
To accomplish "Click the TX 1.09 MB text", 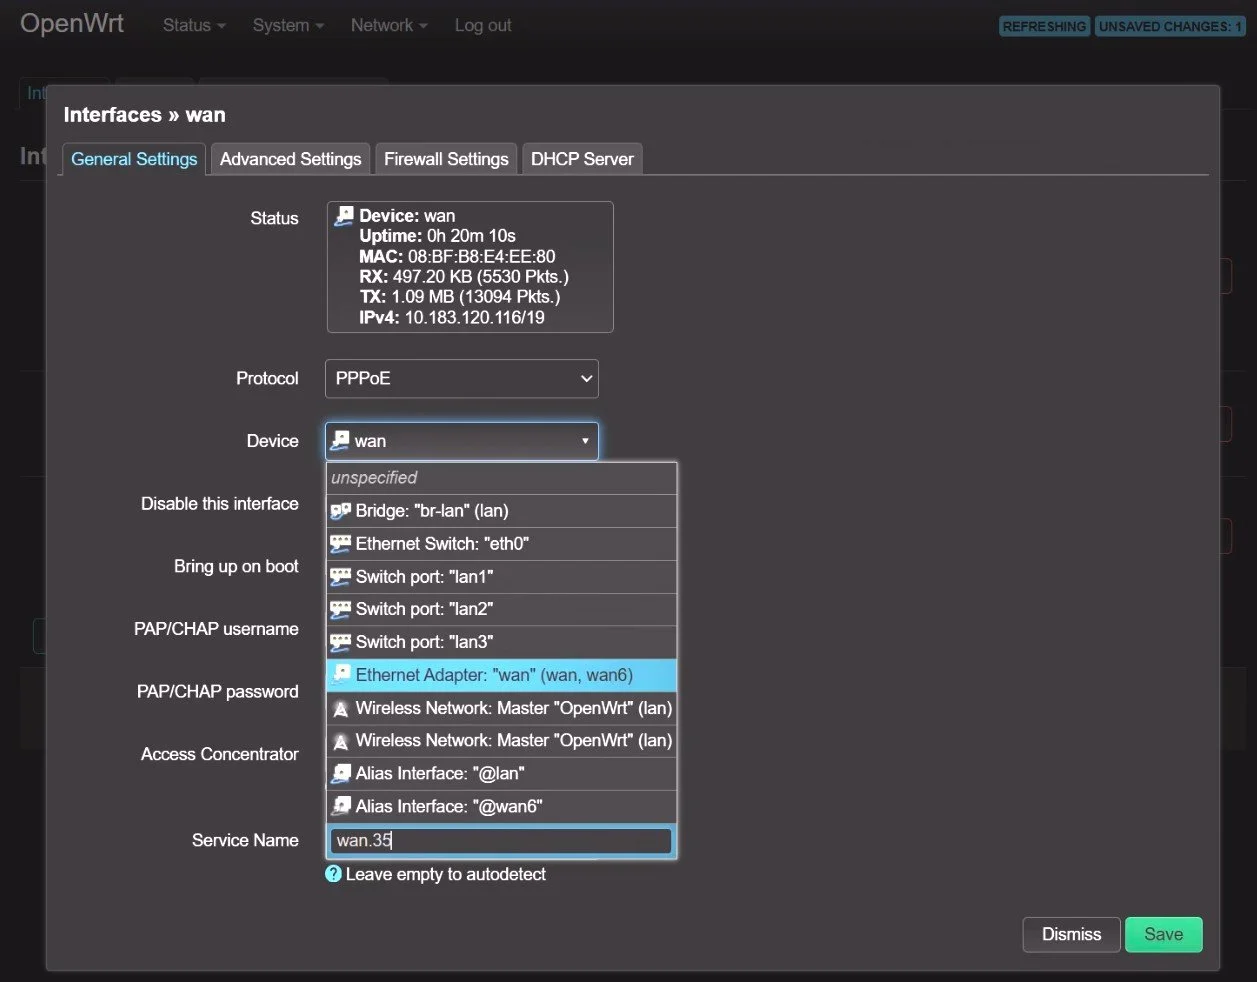I will coord(460,296).
